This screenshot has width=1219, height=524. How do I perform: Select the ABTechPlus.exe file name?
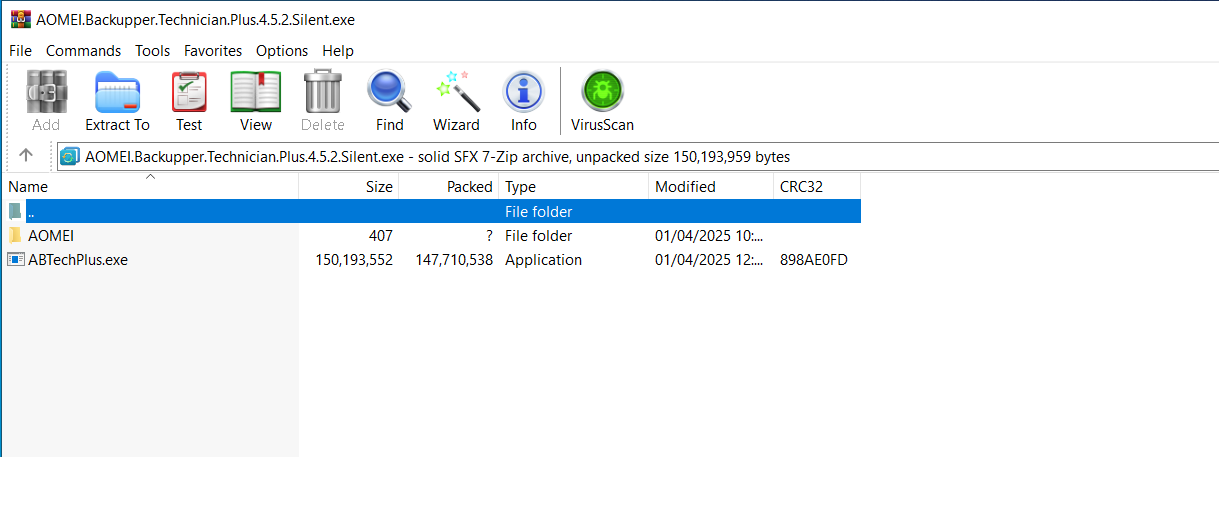tap(78, 260)
